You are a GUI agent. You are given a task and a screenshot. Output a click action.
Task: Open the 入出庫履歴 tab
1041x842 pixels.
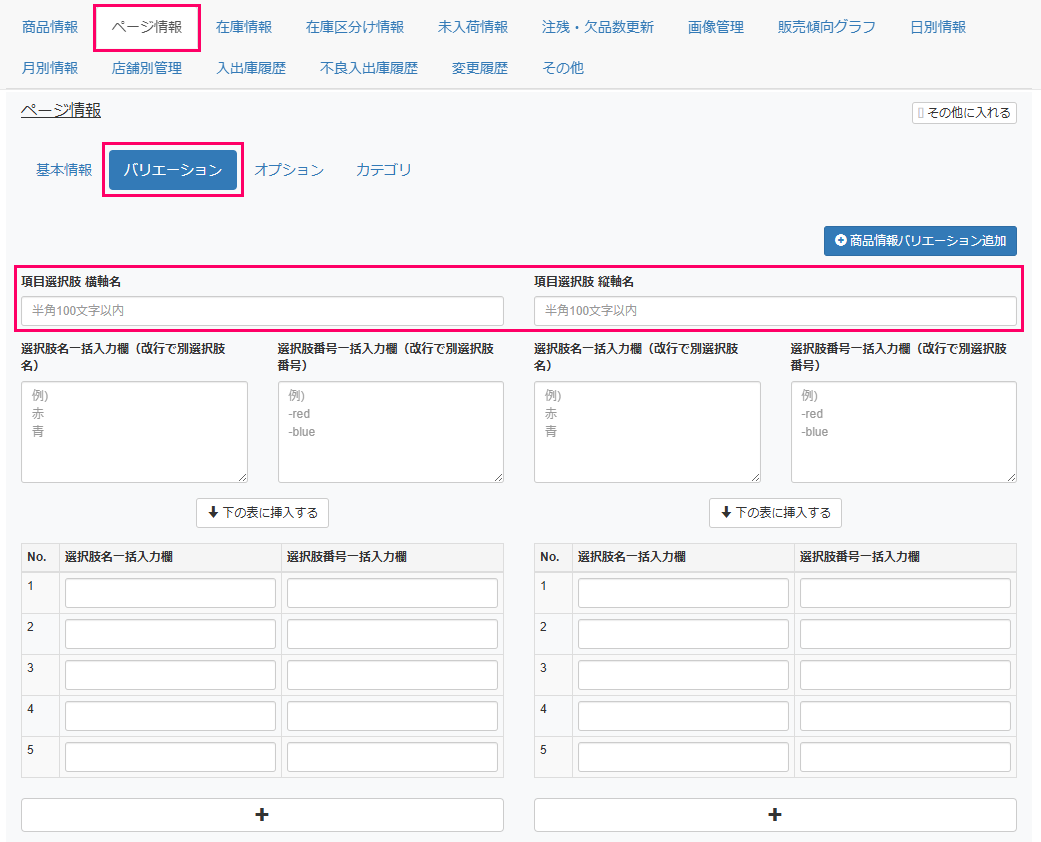(x=251, y=68)
